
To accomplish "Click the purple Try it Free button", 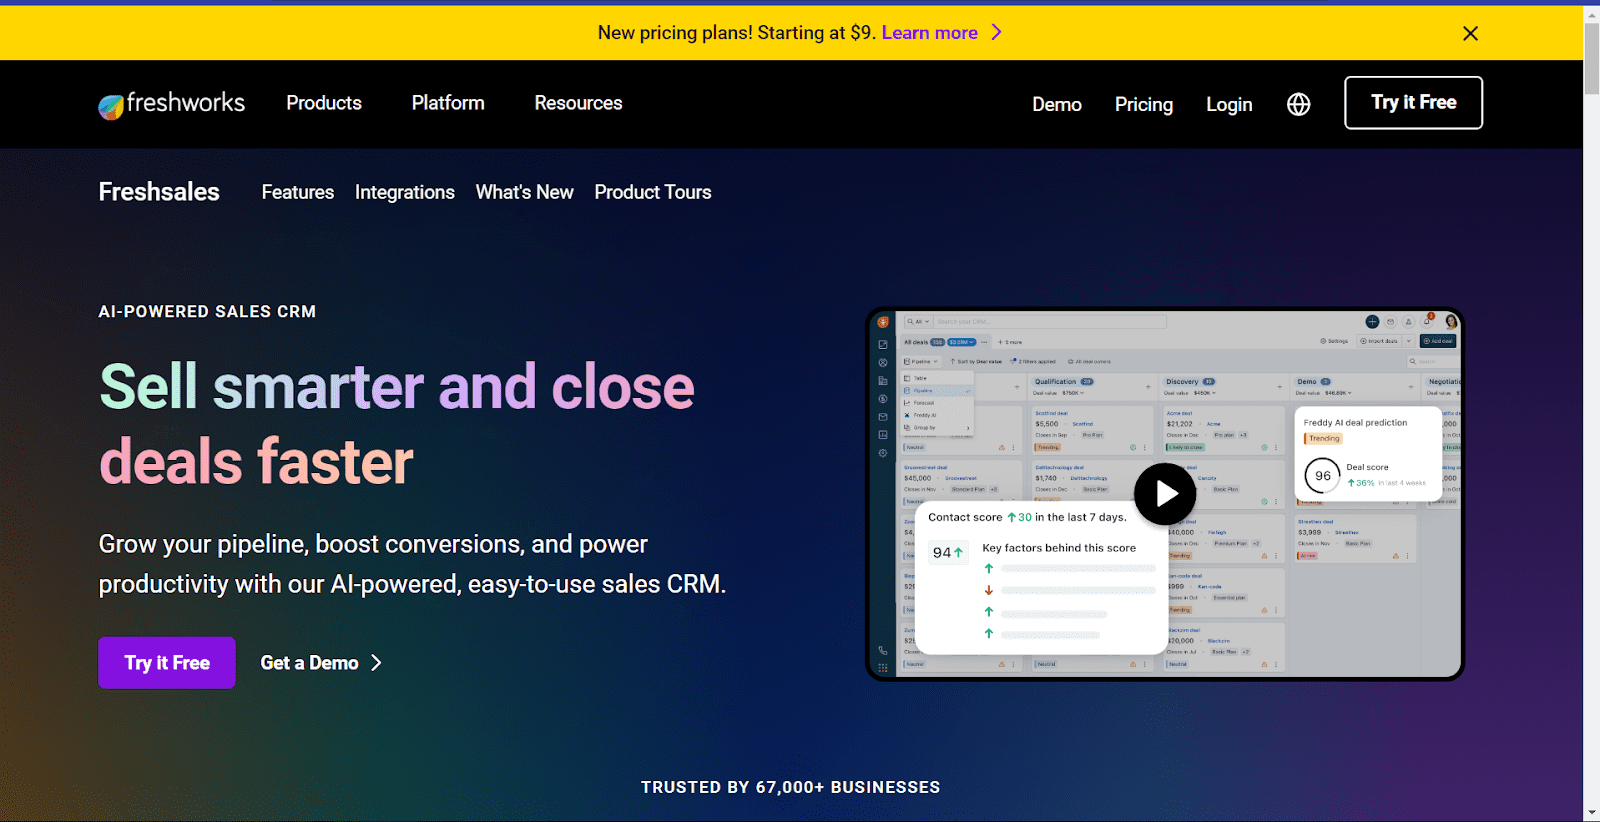I will point(167,663).
